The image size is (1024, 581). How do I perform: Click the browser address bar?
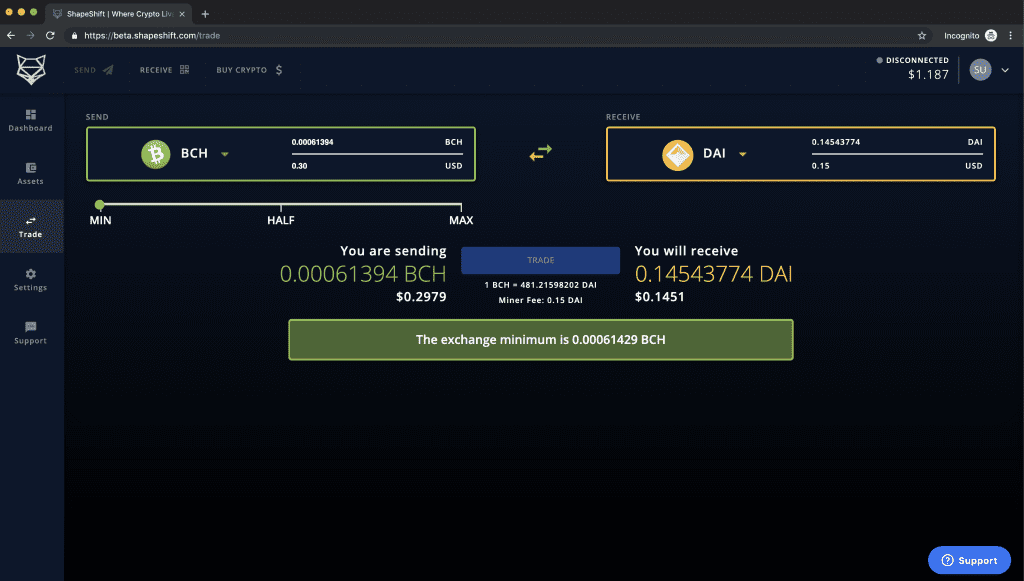496,35
